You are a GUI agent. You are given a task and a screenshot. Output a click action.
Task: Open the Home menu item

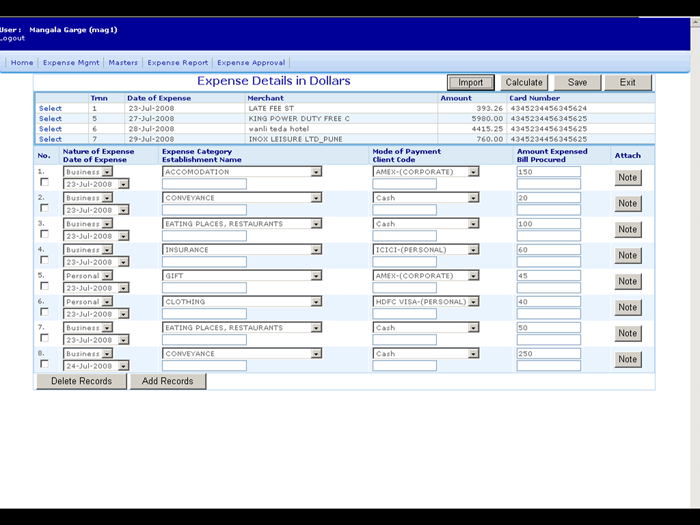[22, 62]
